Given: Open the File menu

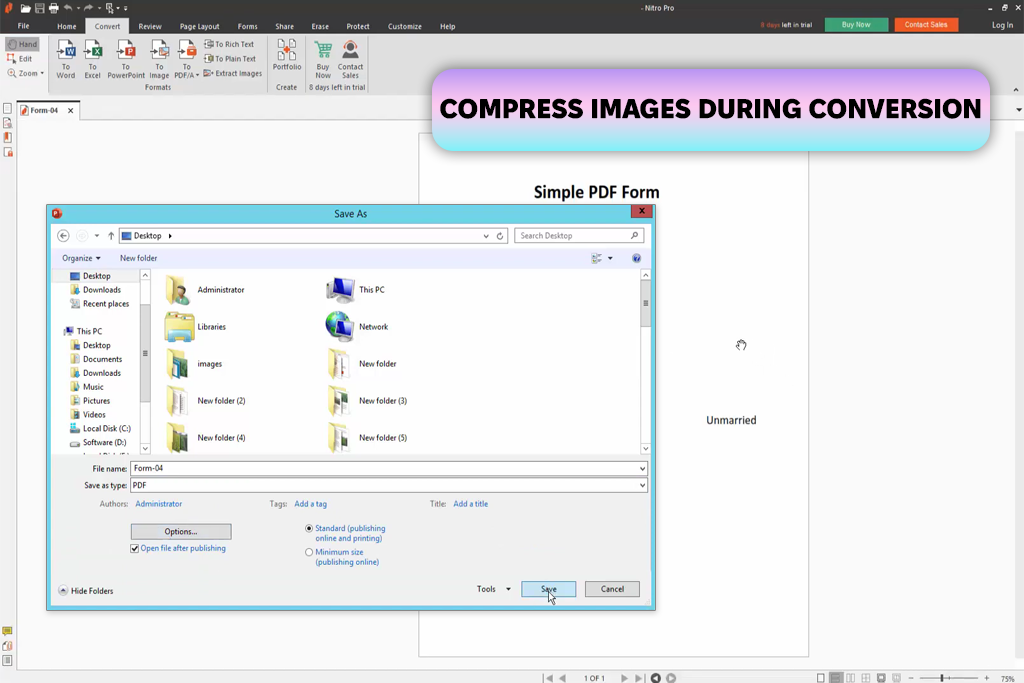Looking at the screenshot, I should pos(24,26).
